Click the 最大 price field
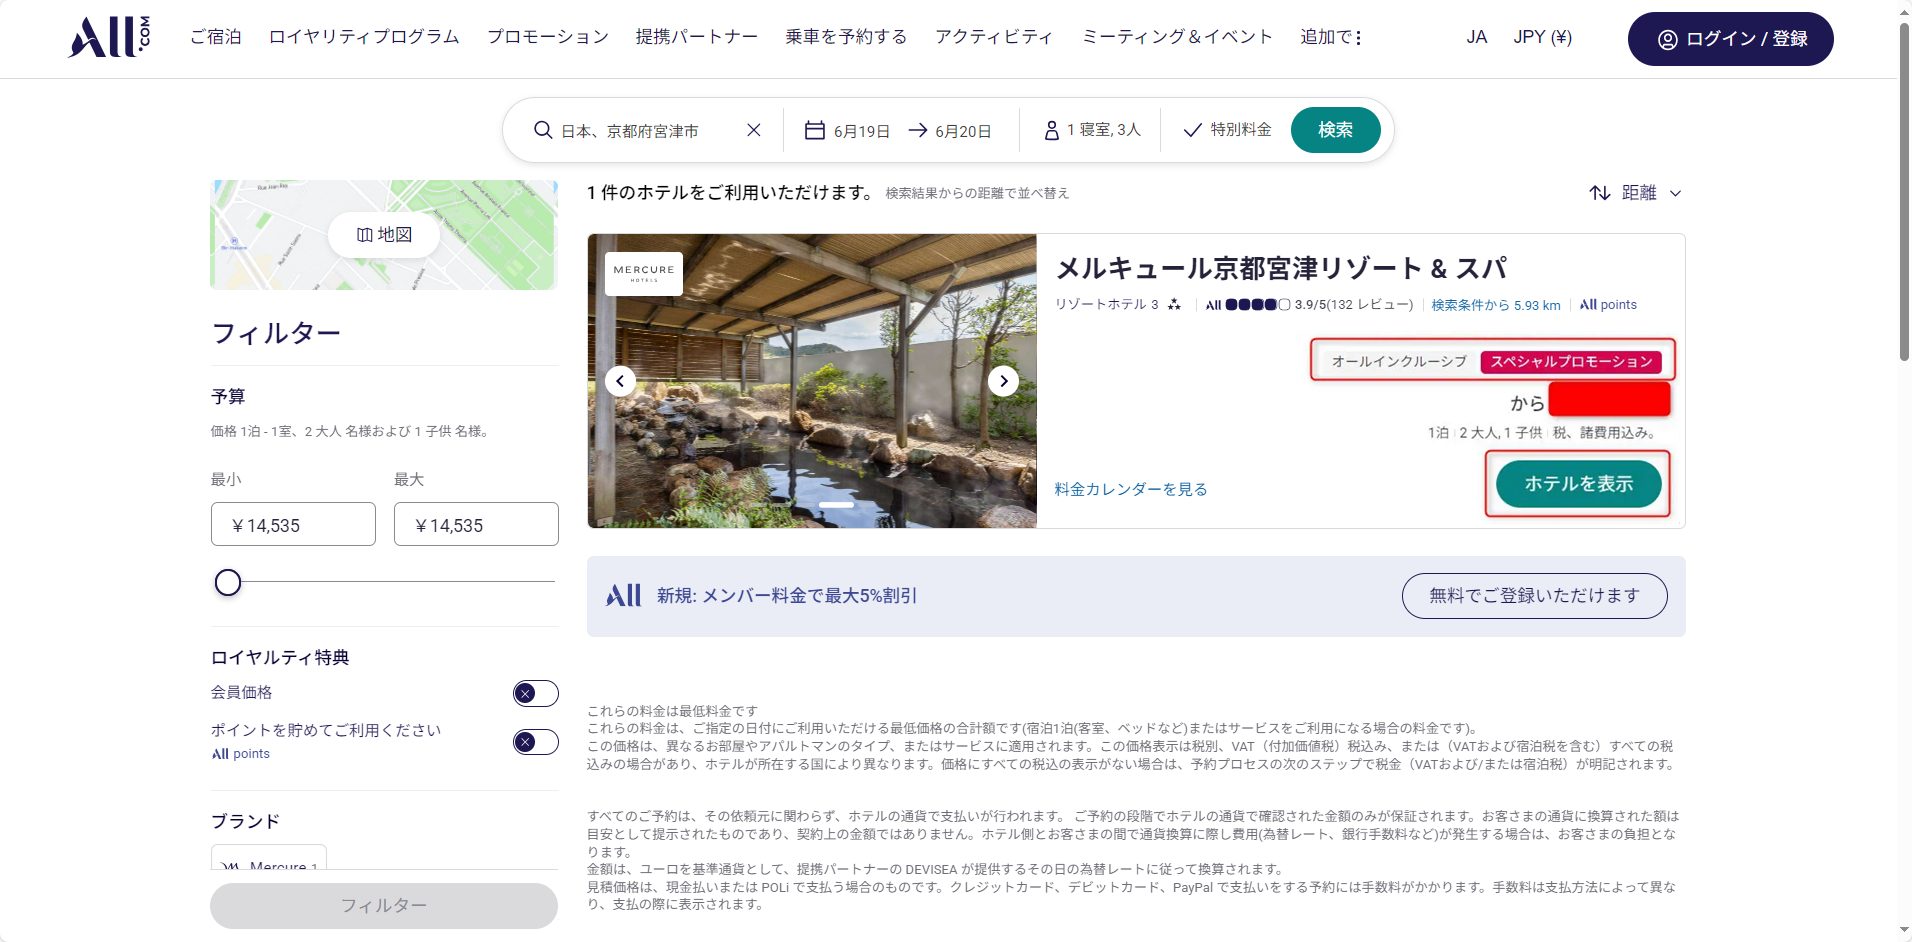Image resolution: width=1912 pixels, height=942 pixels. point(476,524)
